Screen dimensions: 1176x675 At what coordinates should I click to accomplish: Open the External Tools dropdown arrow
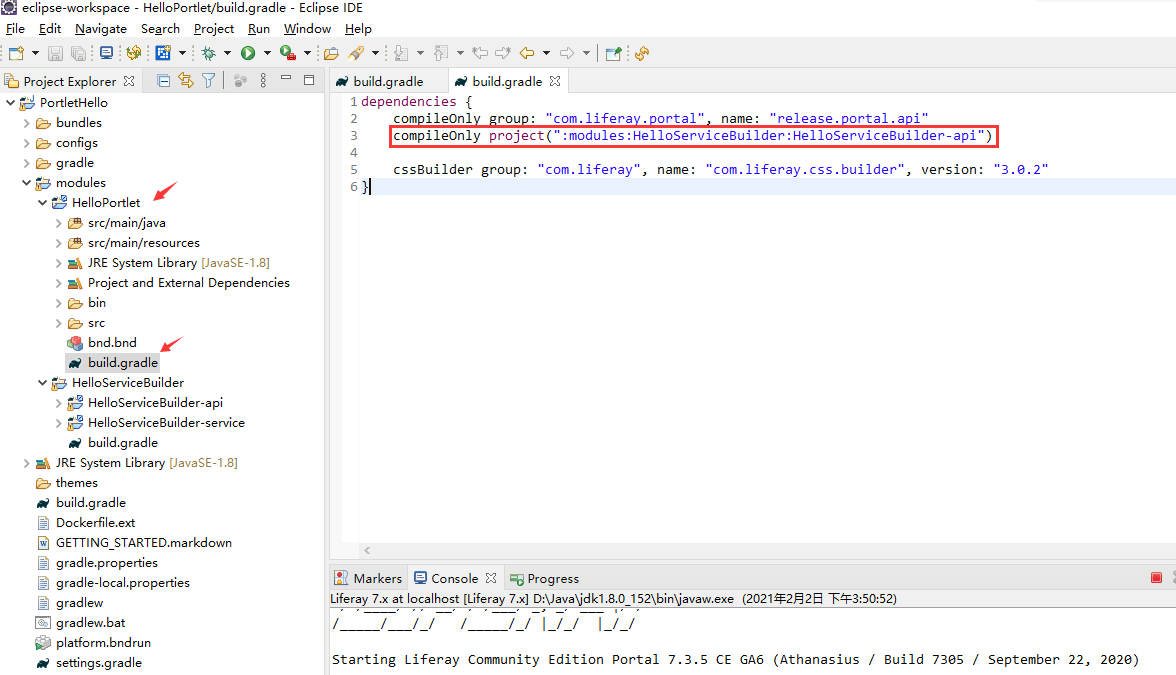point(307,53)
